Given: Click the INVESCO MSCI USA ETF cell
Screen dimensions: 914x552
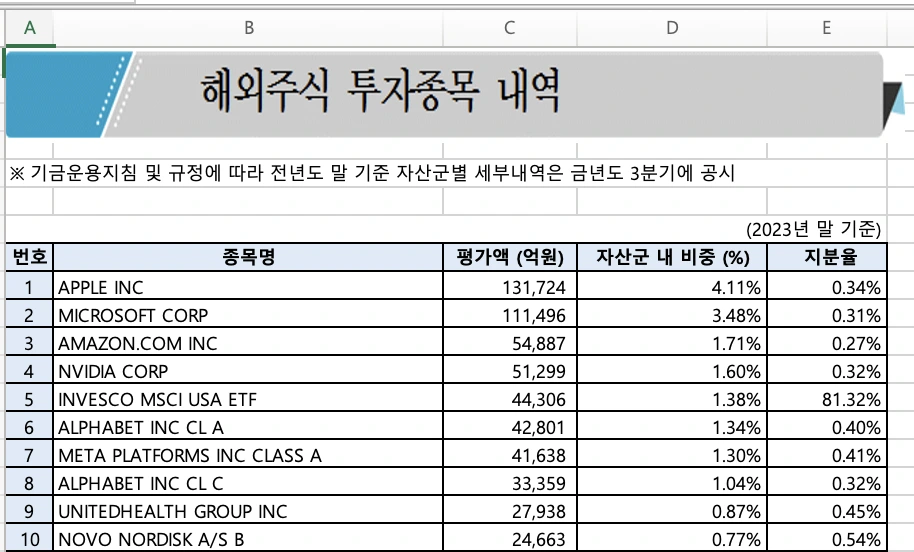Looking at the screenshot, I should [x=248, y=398].
